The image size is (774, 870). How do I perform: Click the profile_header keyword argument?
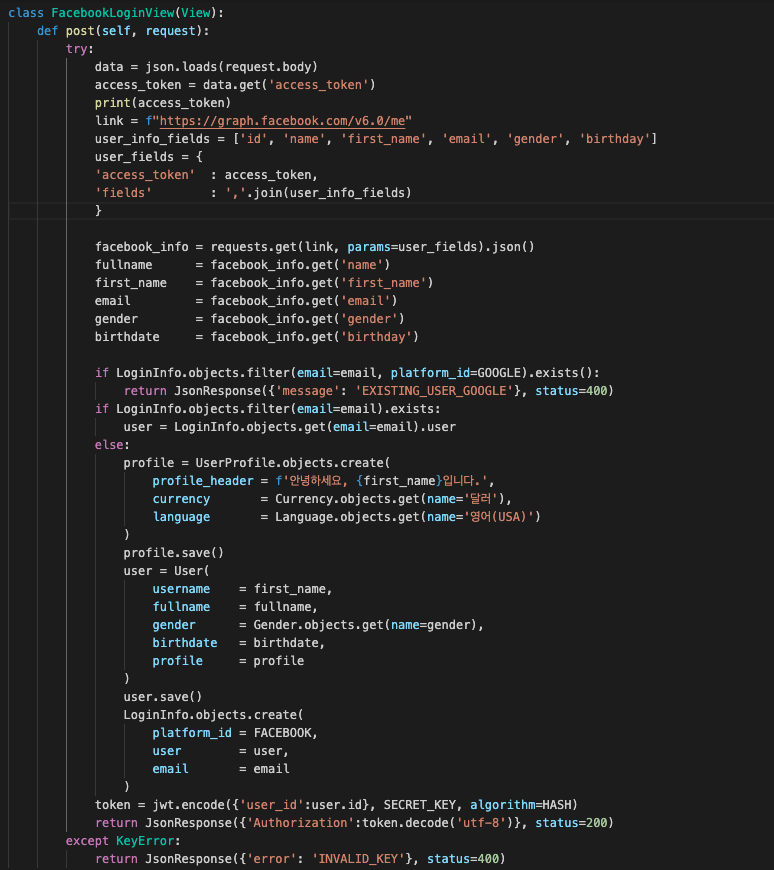click(x=203, y=481)
